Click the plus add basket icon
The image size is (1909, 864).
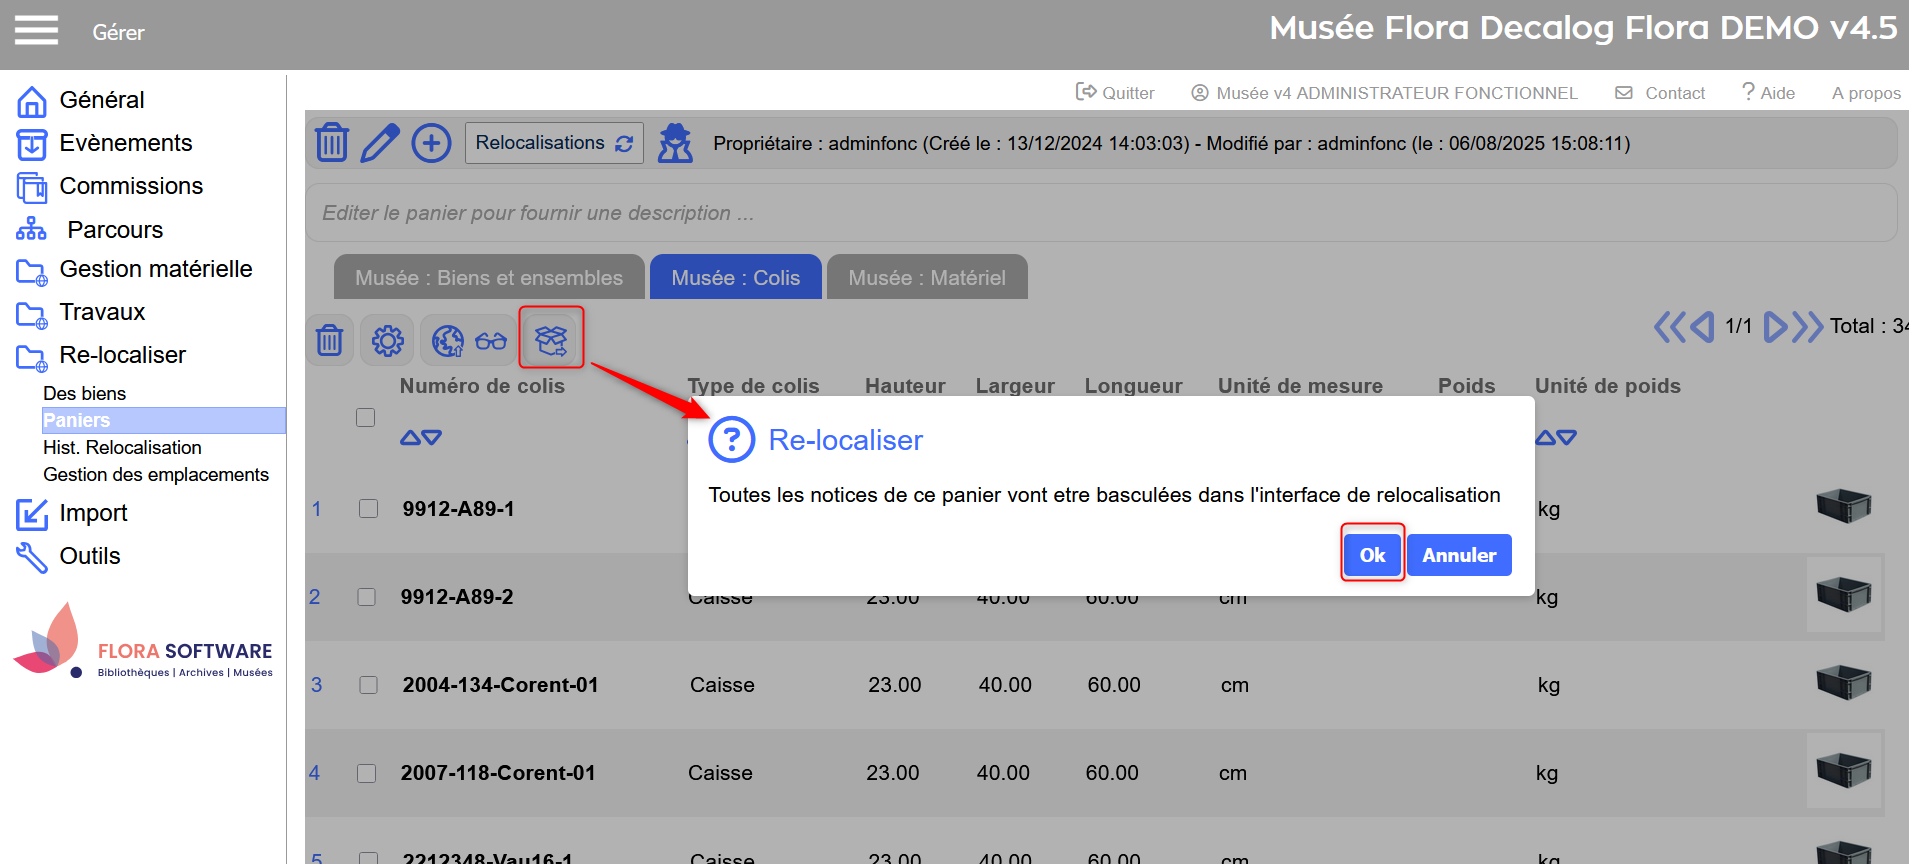point(431,143)
